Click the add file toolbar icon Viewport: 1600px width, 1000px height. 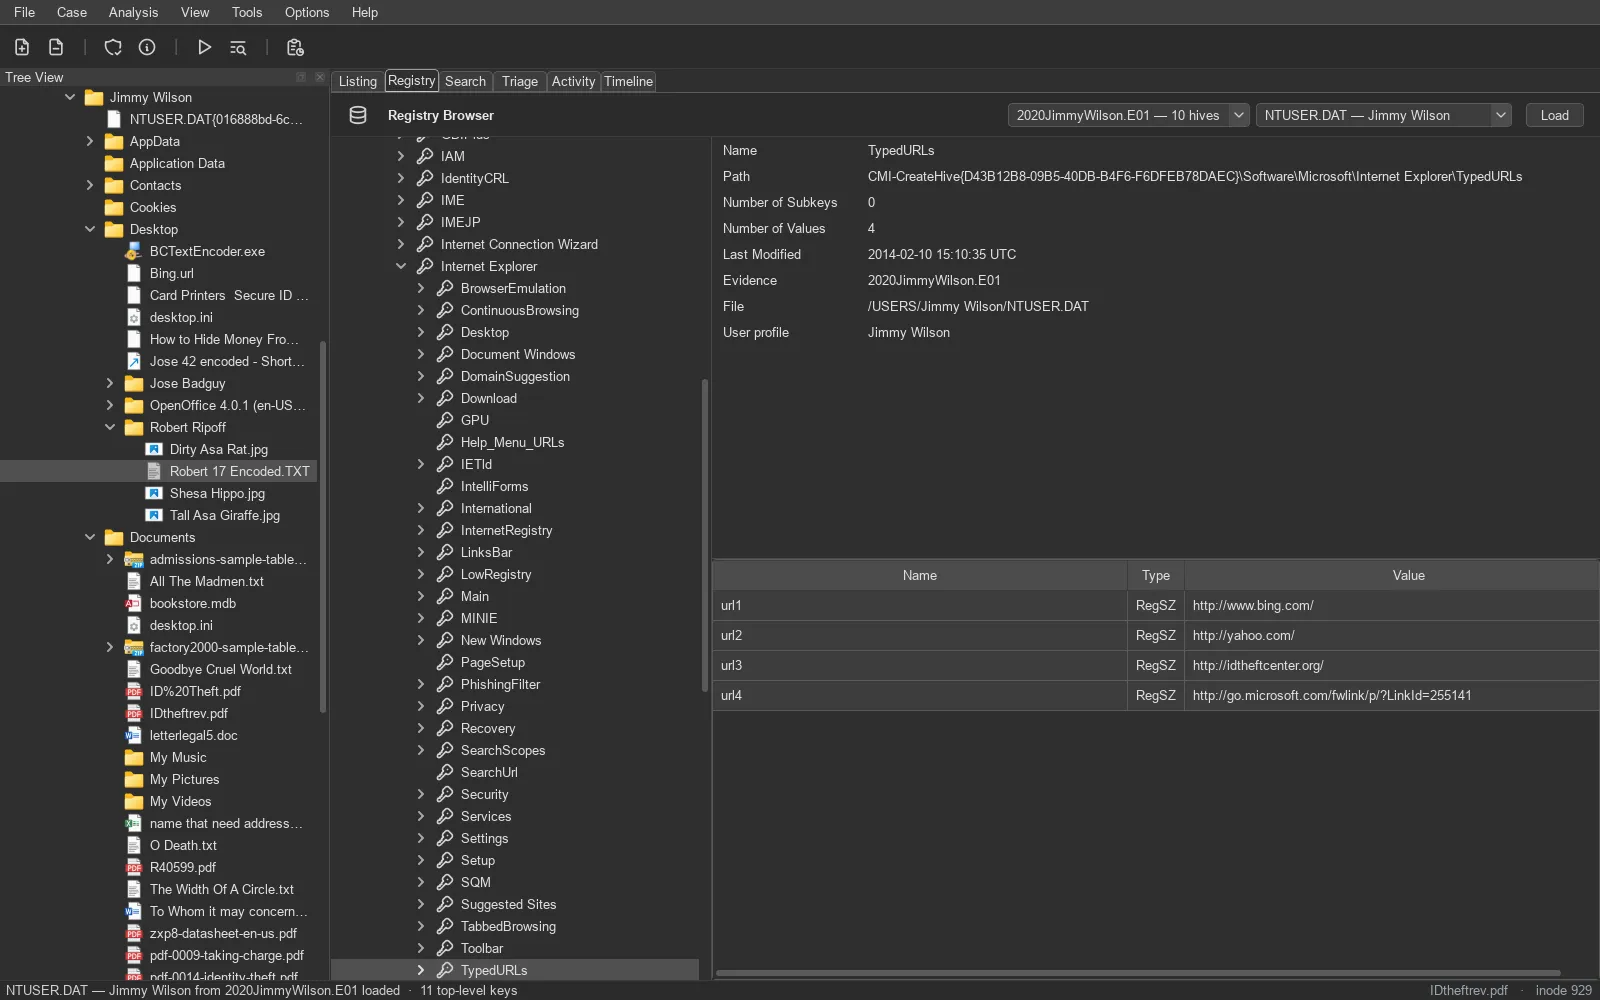[22, 47]
